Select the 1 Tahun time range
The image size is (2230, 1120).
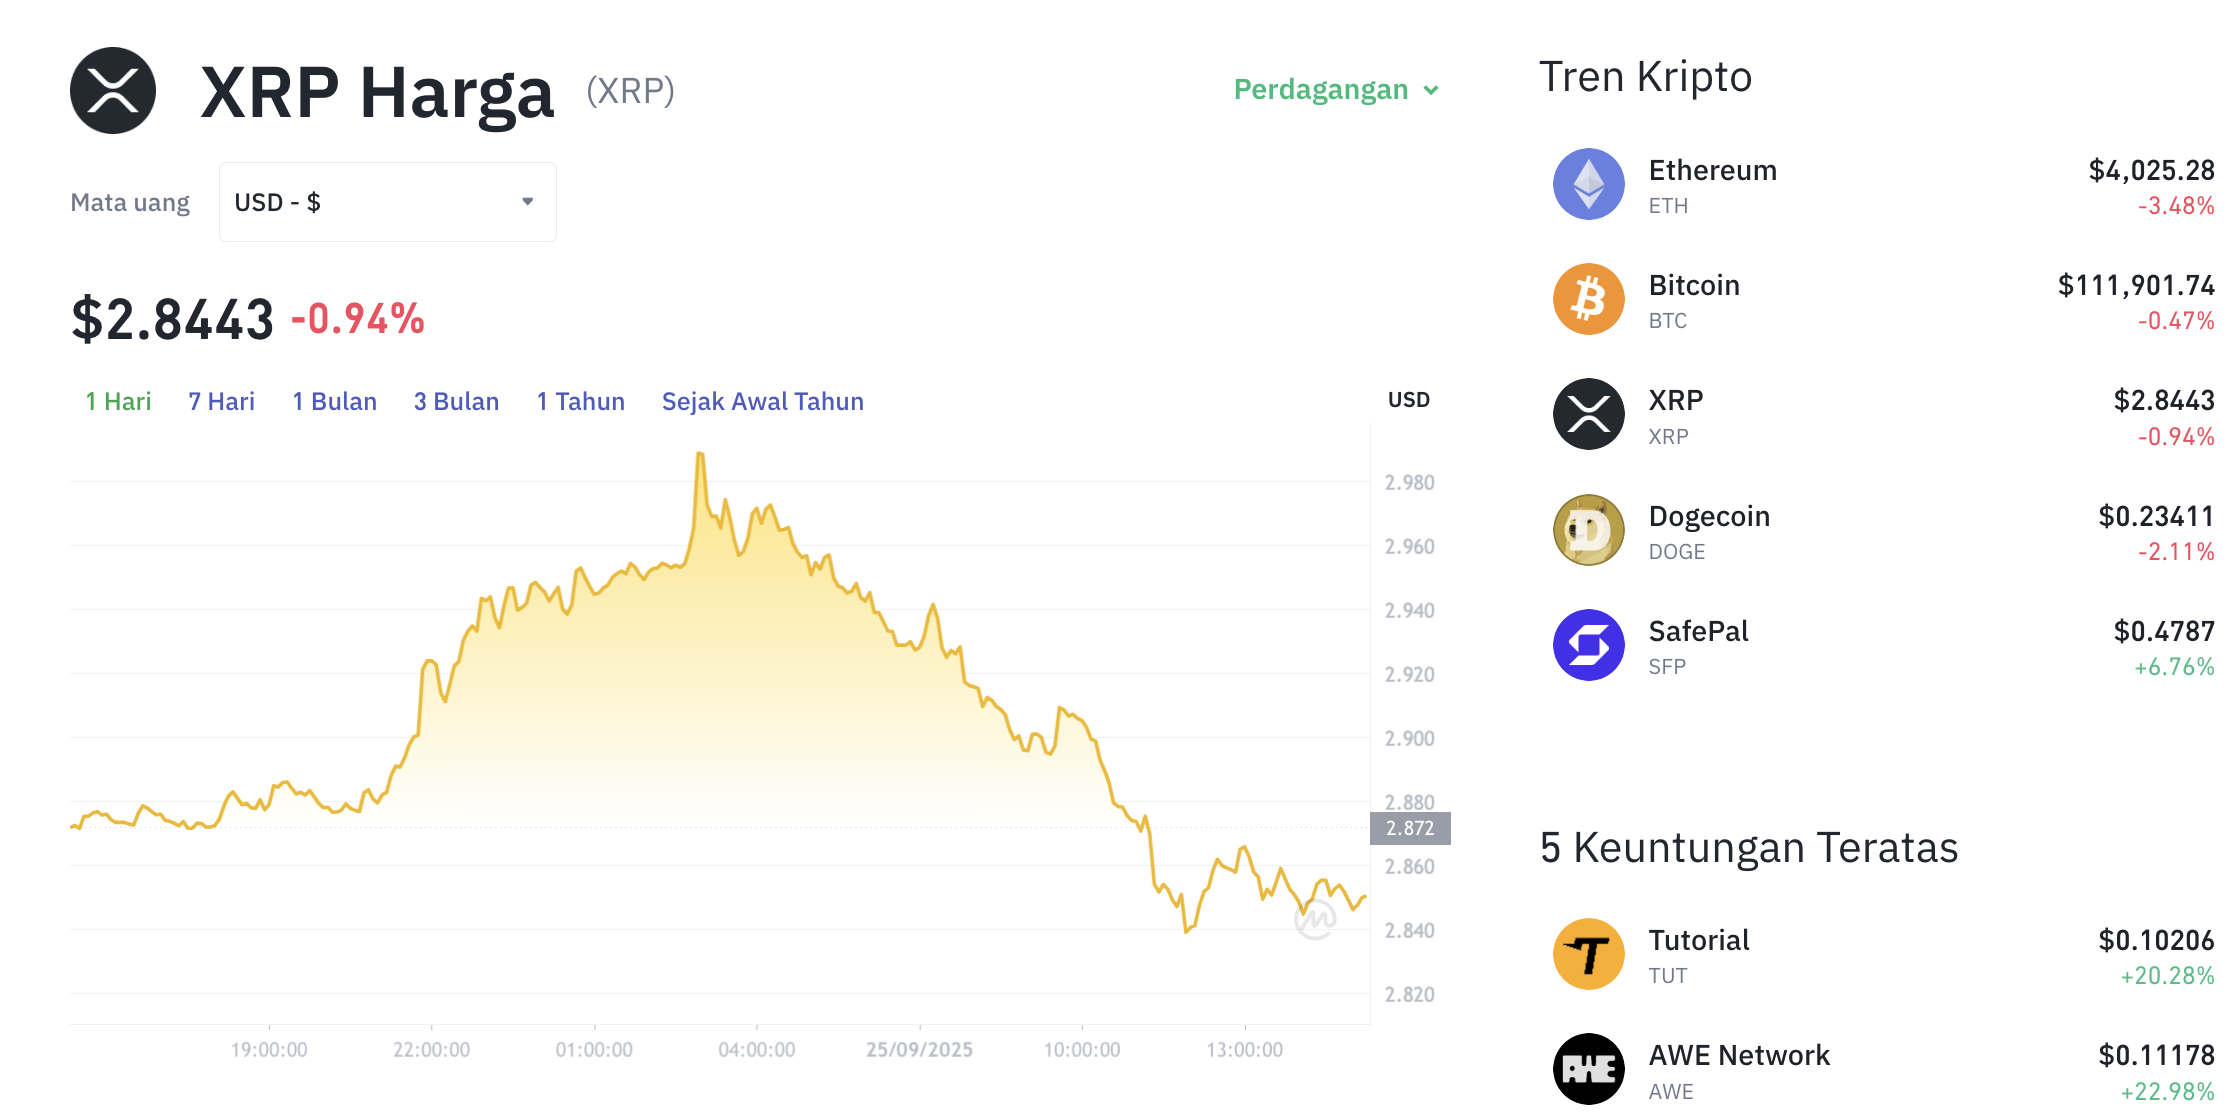click(580, 401)
